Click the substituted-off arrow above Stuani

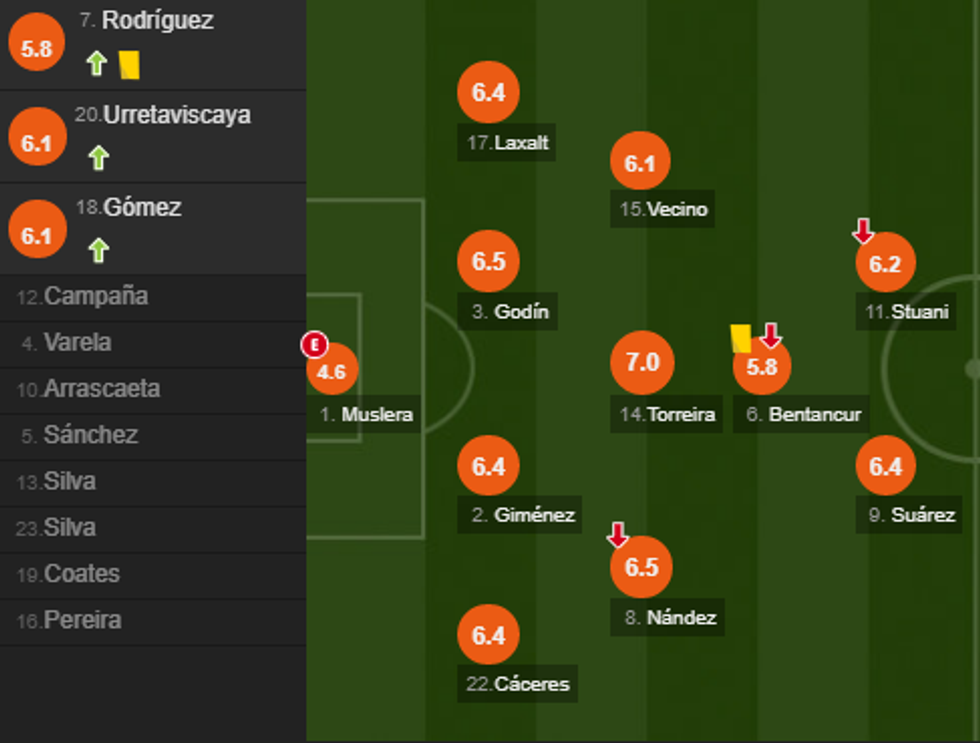(863, 232)
